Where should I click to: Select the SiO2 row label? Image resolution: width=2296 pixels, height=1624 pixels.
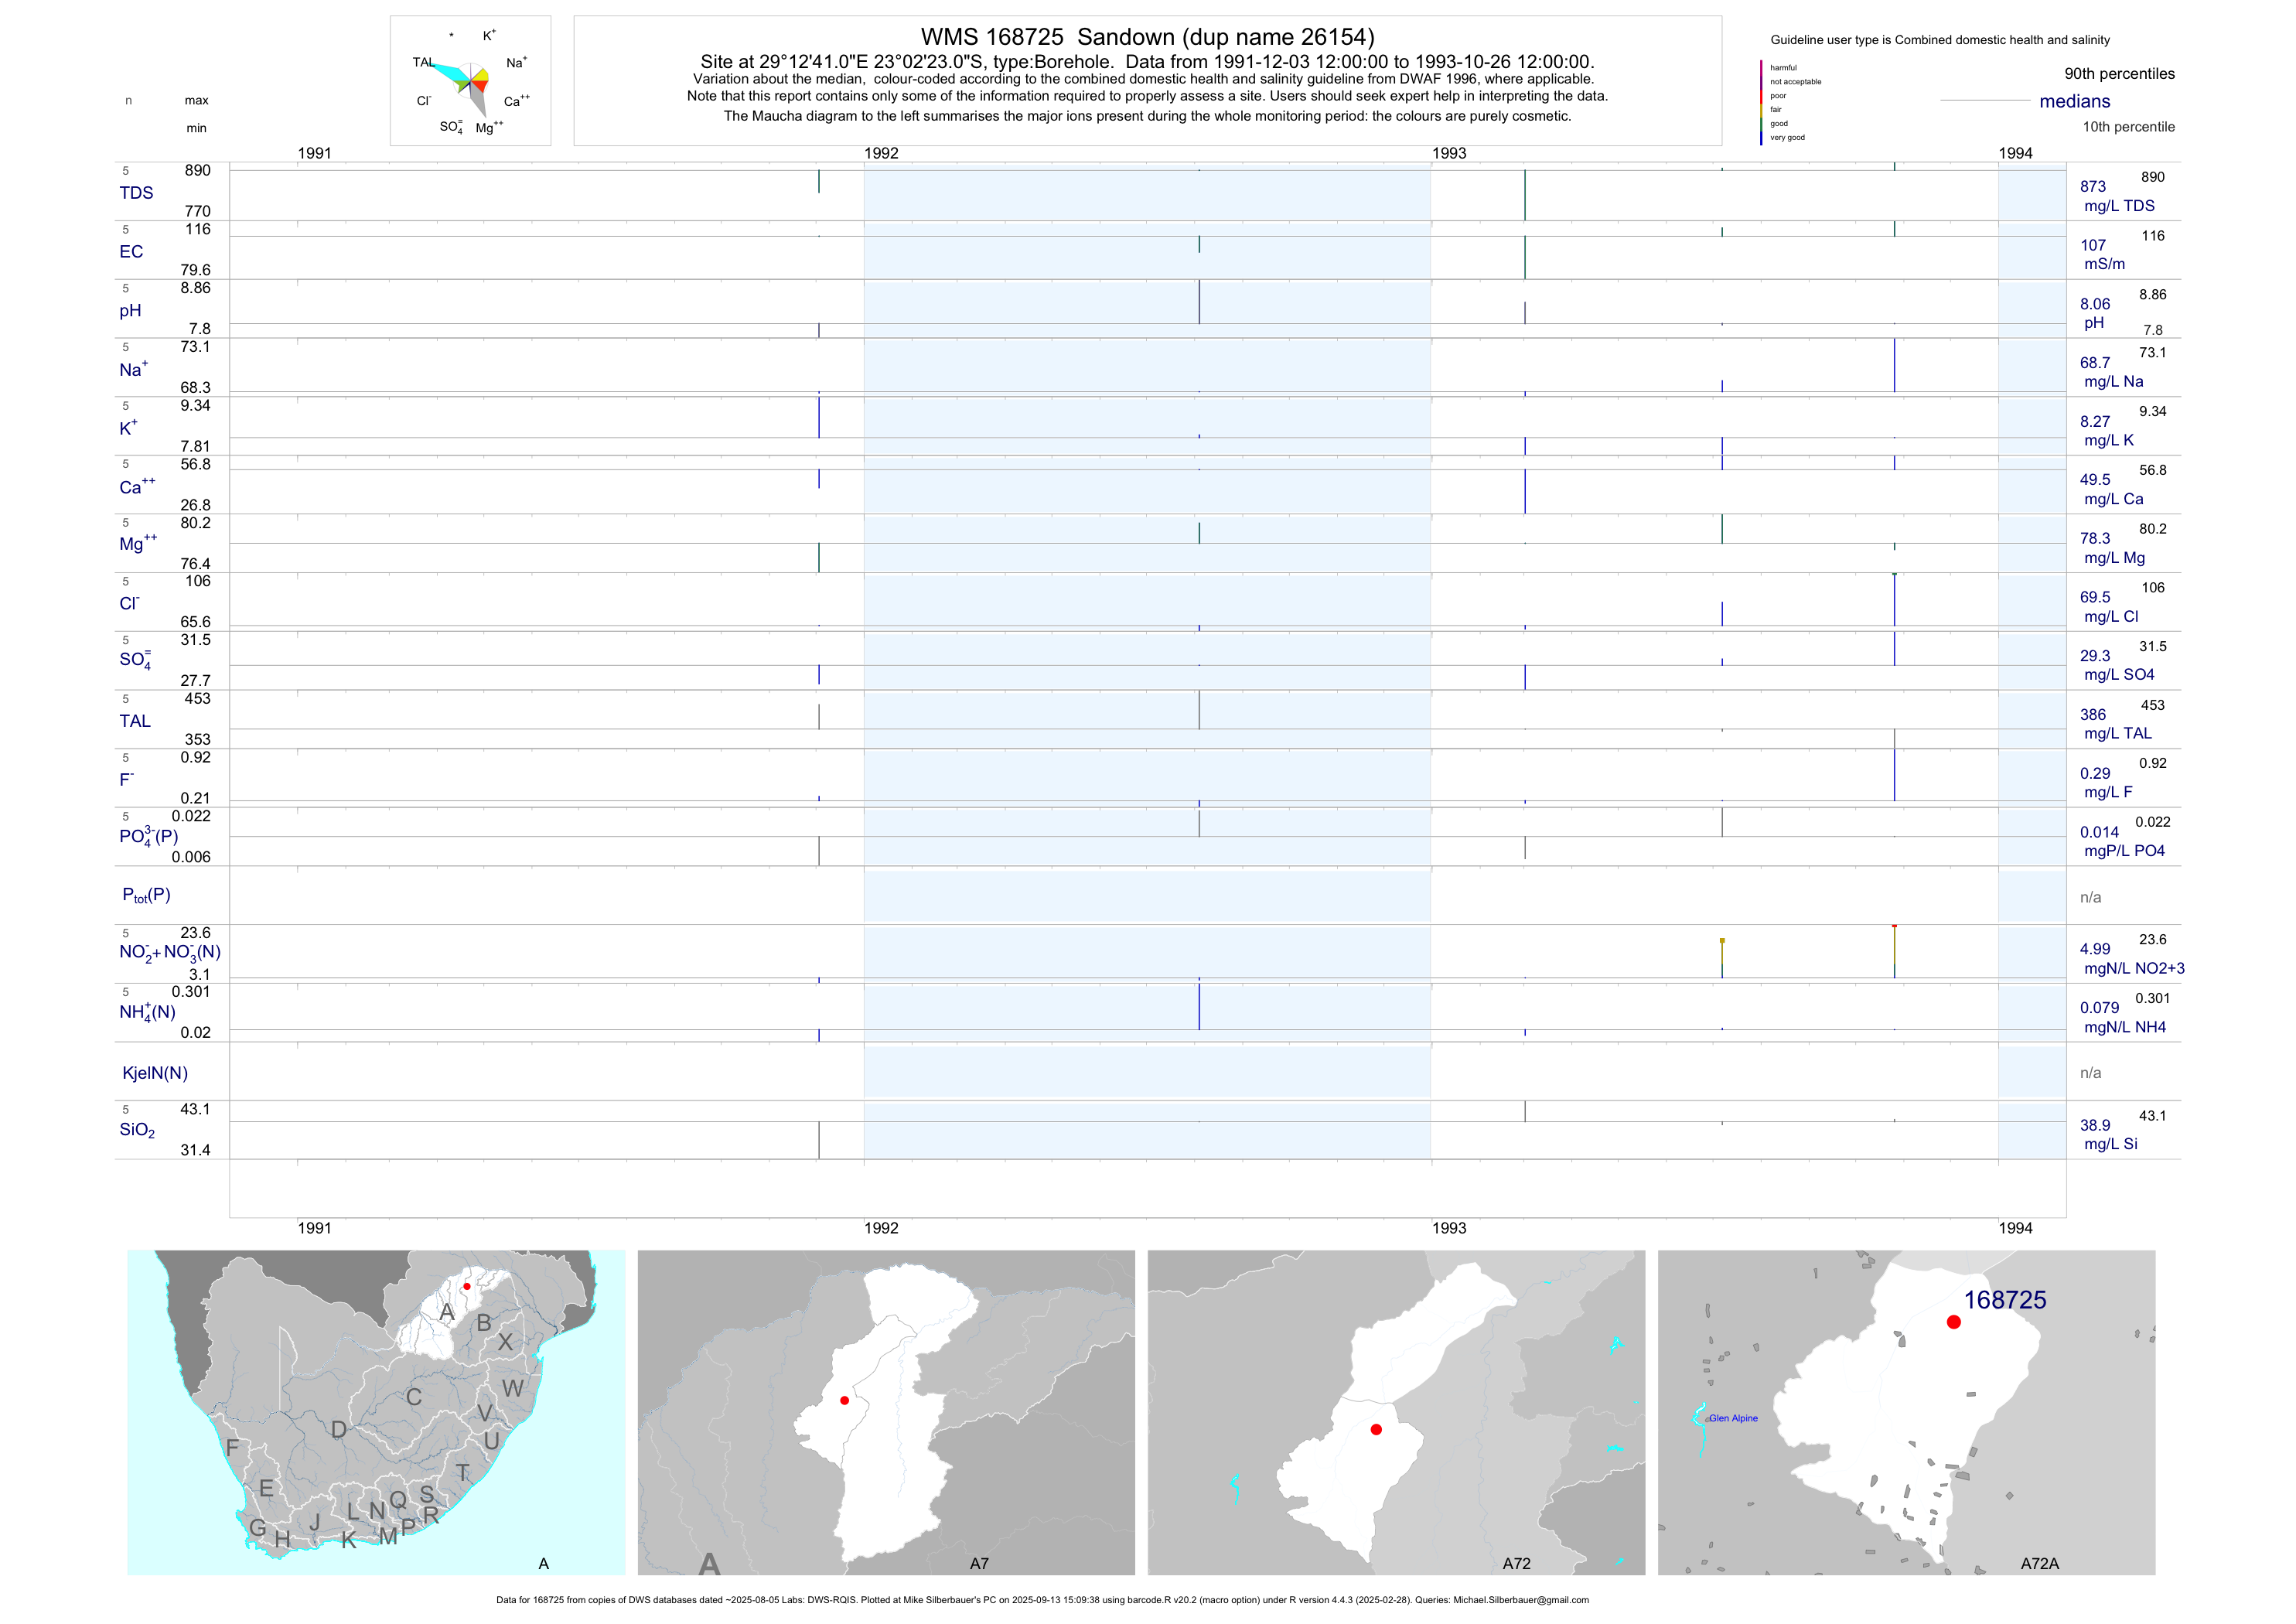tap(137, 1130)
